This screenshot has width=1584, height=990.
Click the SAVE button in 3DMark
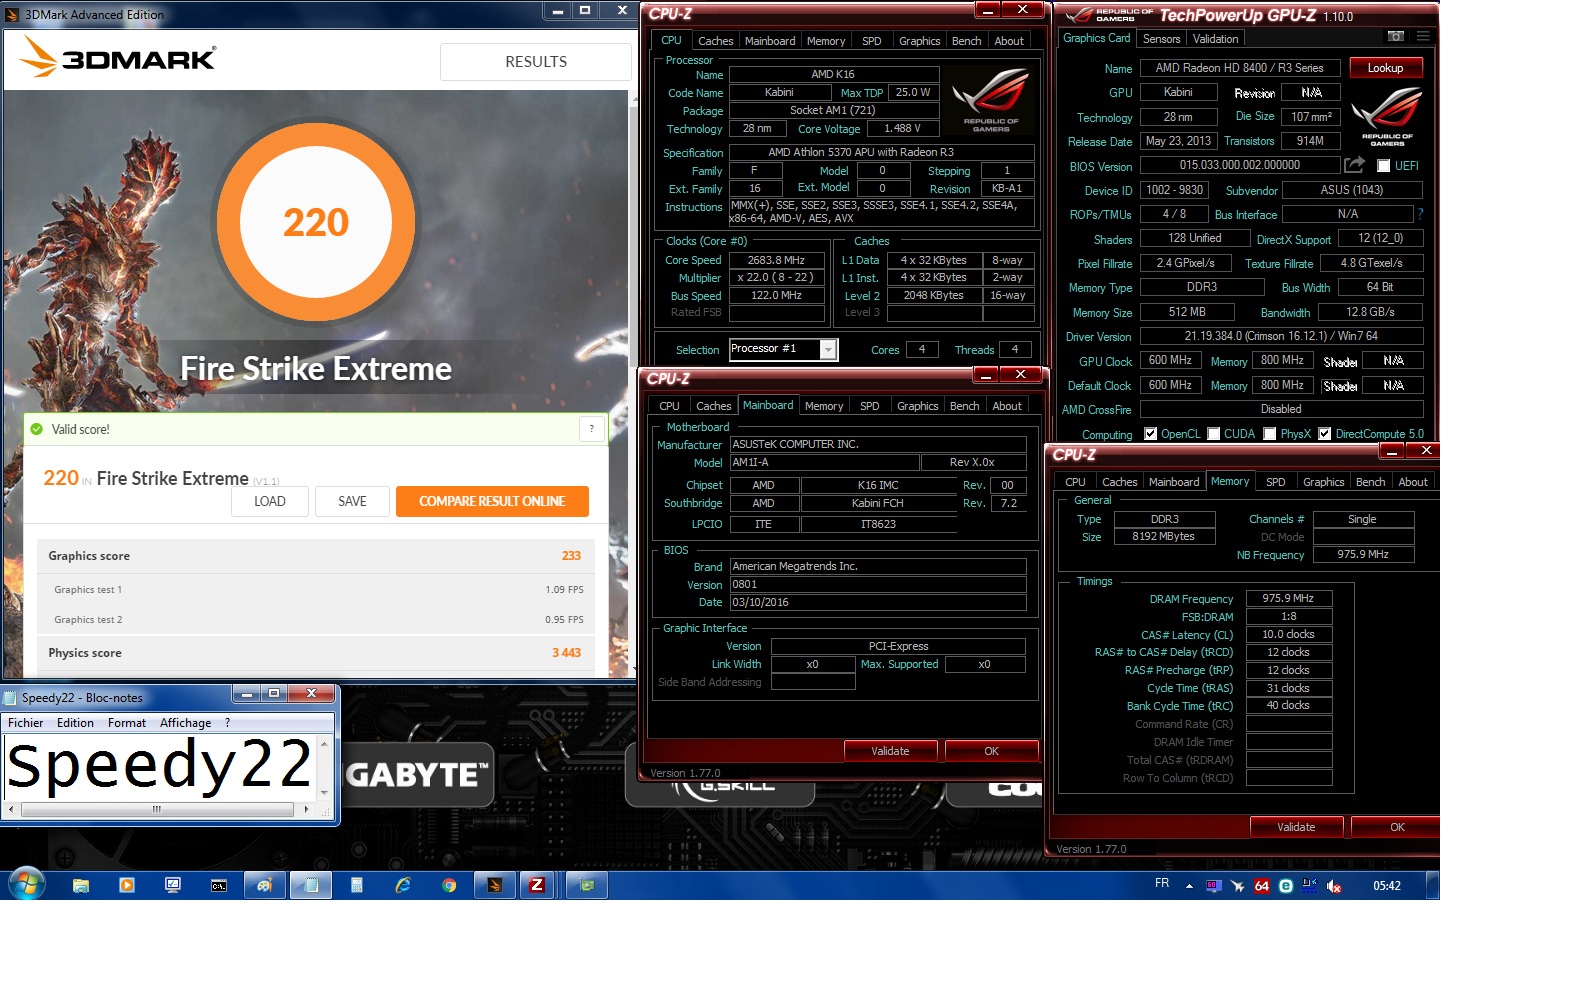[352, 501]
